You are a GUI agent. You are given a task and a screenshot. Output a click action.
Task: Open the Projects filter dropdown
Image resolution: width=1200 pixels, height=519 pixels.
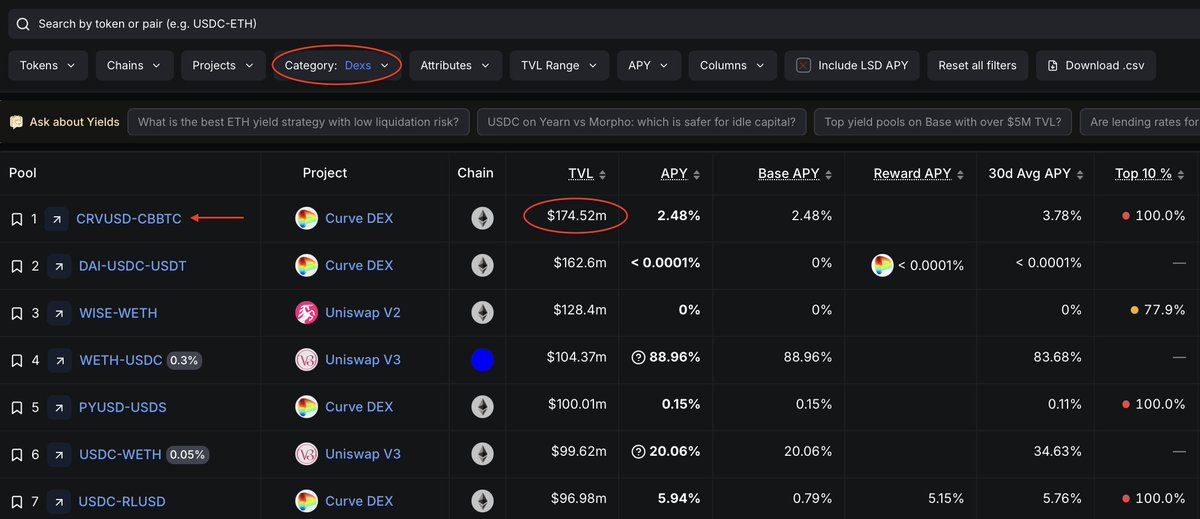click(224, 65)
